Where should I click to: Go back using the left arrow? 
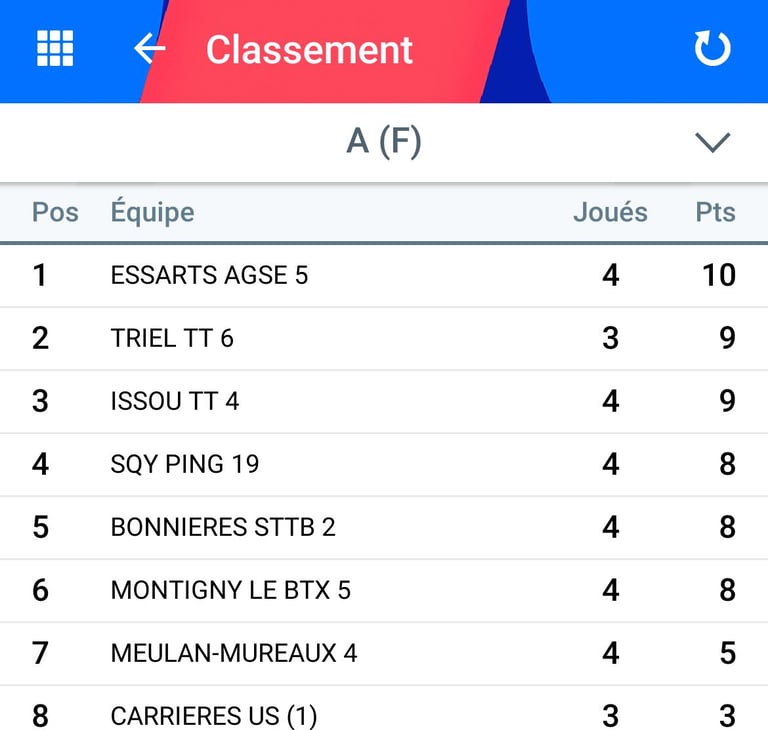pos(149,48)
